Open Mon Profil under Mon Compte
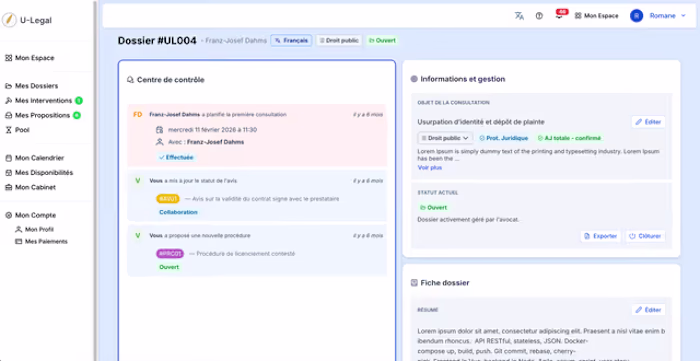The image size is (700, 361). pyautogui.click(x=34, y=229)
